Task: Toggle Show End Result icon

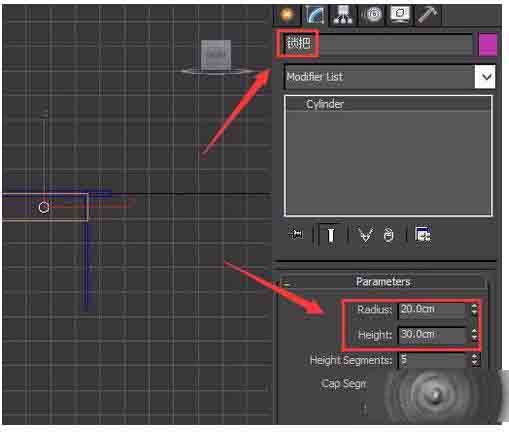Action: [330, 235]
